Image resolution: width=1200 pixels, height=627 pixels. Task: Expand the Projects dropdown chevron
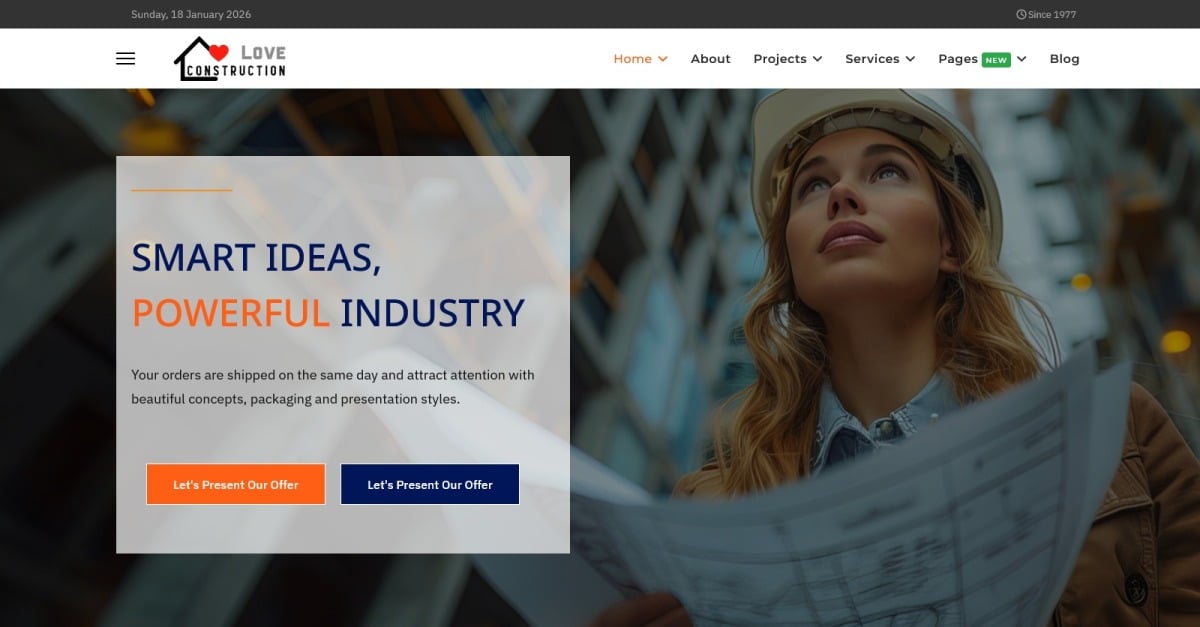tap(817, 59)
